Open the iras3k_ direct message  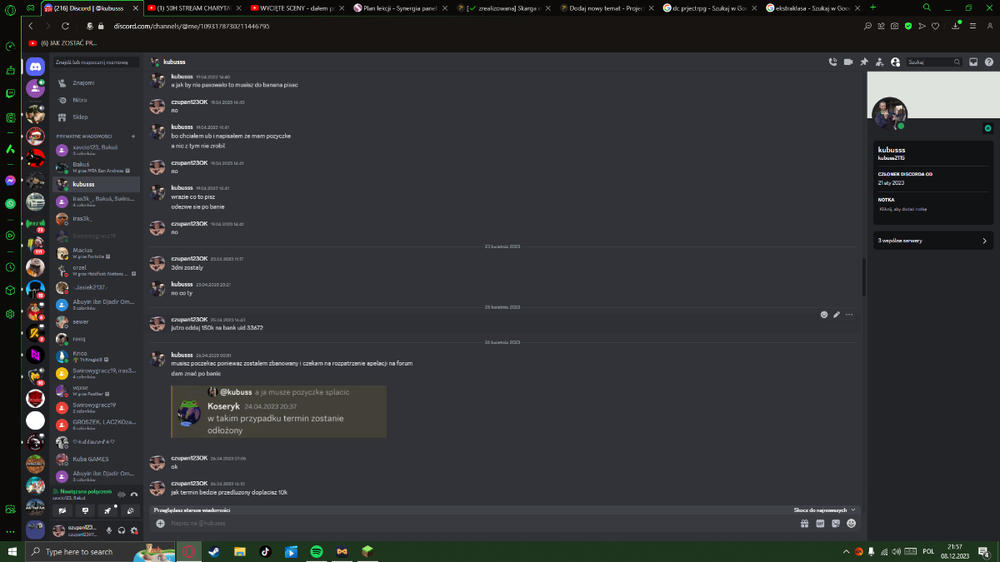point(96,219)
